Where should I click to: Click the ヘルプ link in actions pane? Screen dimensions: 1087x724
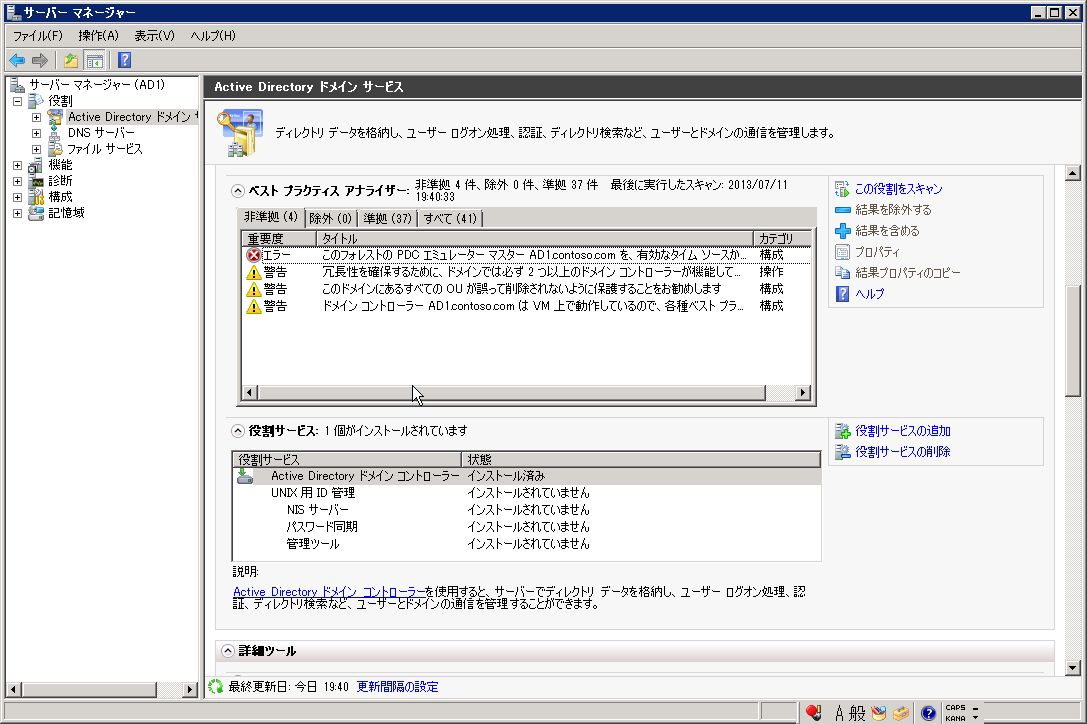point(869,294)
